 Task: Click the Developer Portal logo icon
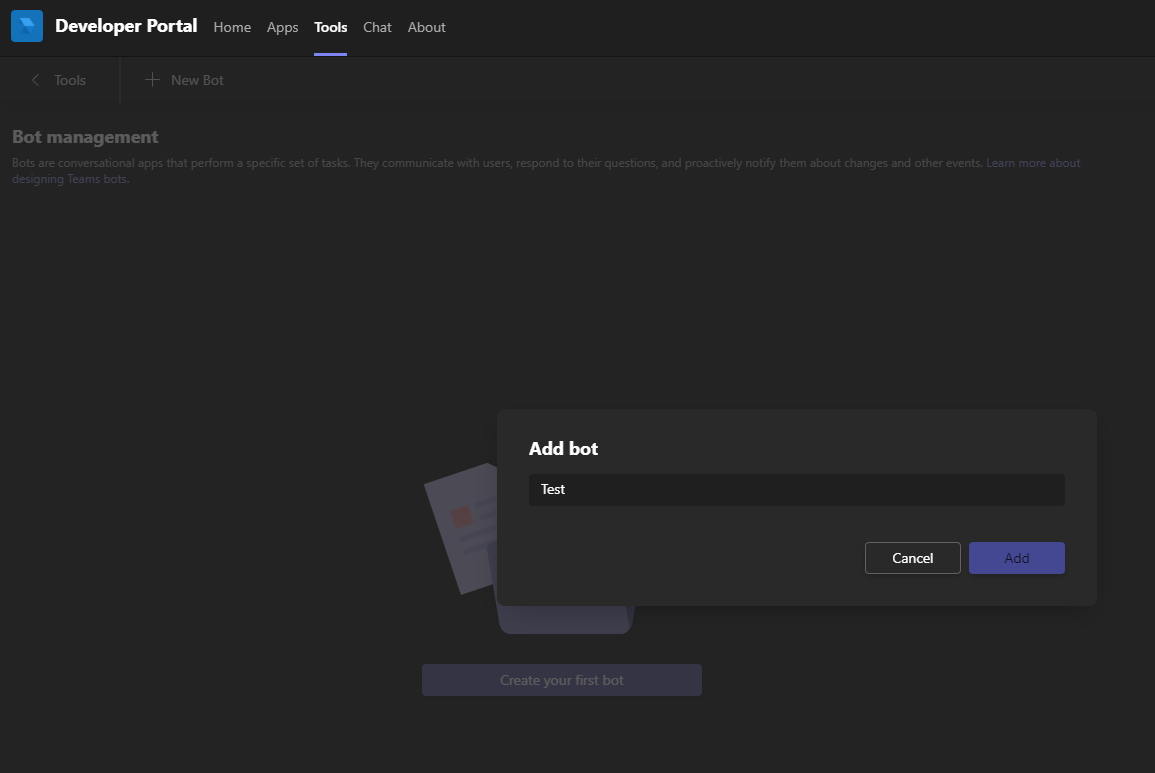pyautogui.click(x=26, y=25)
